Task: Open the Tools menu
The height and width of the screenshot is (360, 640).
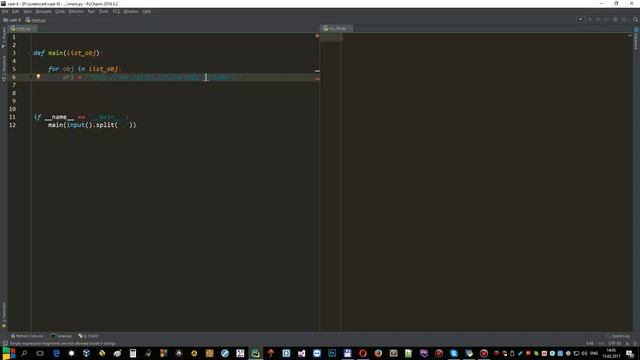Action: coord(104,11)
